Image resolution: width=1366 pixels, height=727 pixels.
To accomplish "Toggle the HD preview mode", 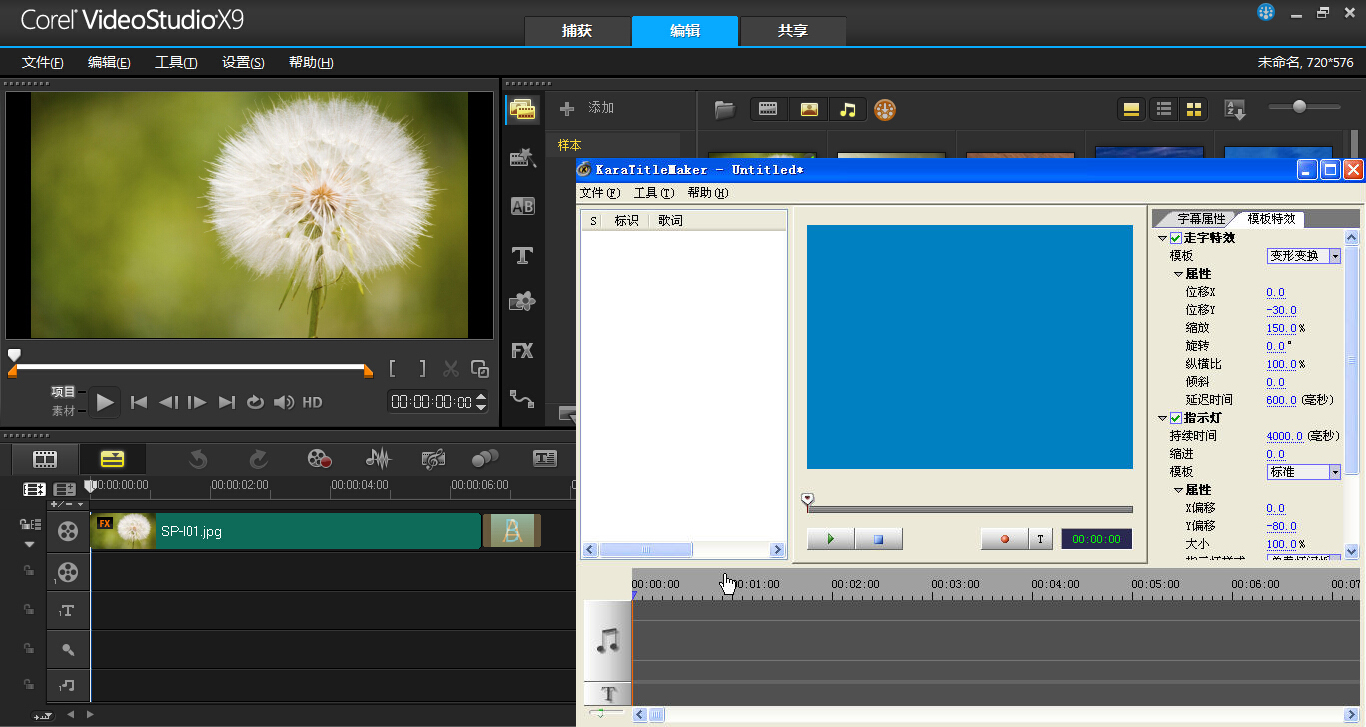I will click(x=312, y=402).
